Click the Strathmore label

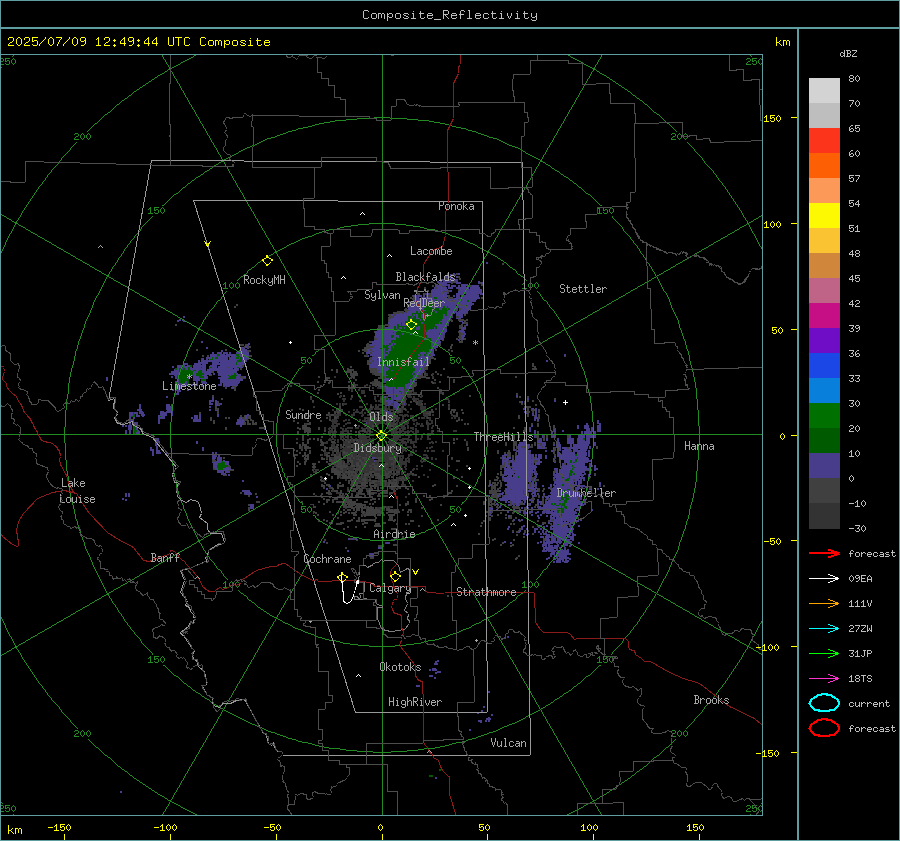[486, 592]
